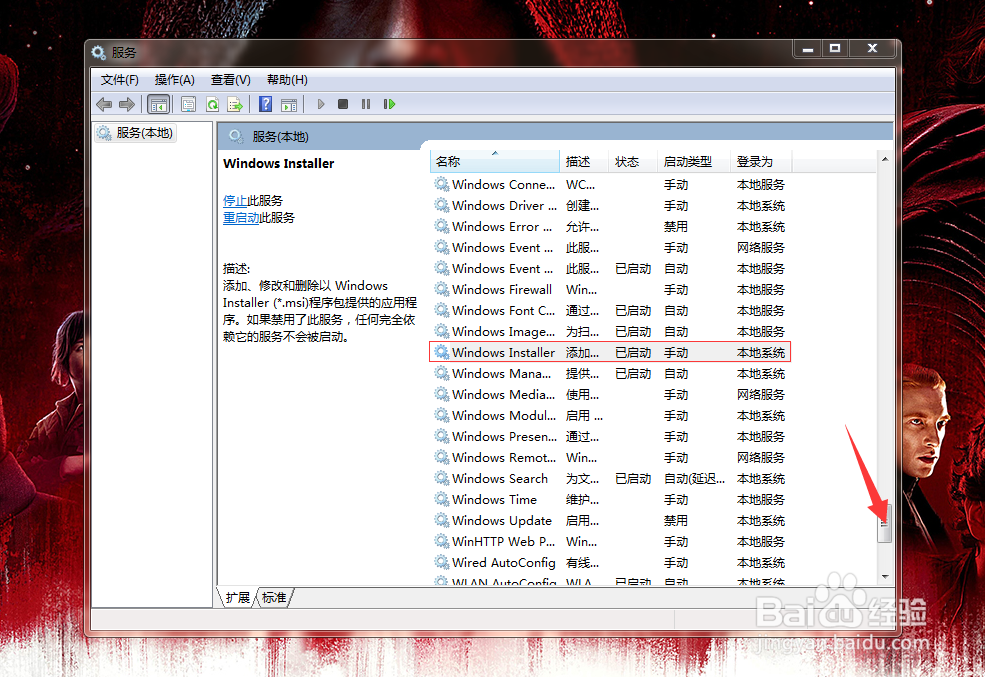
Task: Click the 服务 window title bar icon
Action: (x=99, y=52)
